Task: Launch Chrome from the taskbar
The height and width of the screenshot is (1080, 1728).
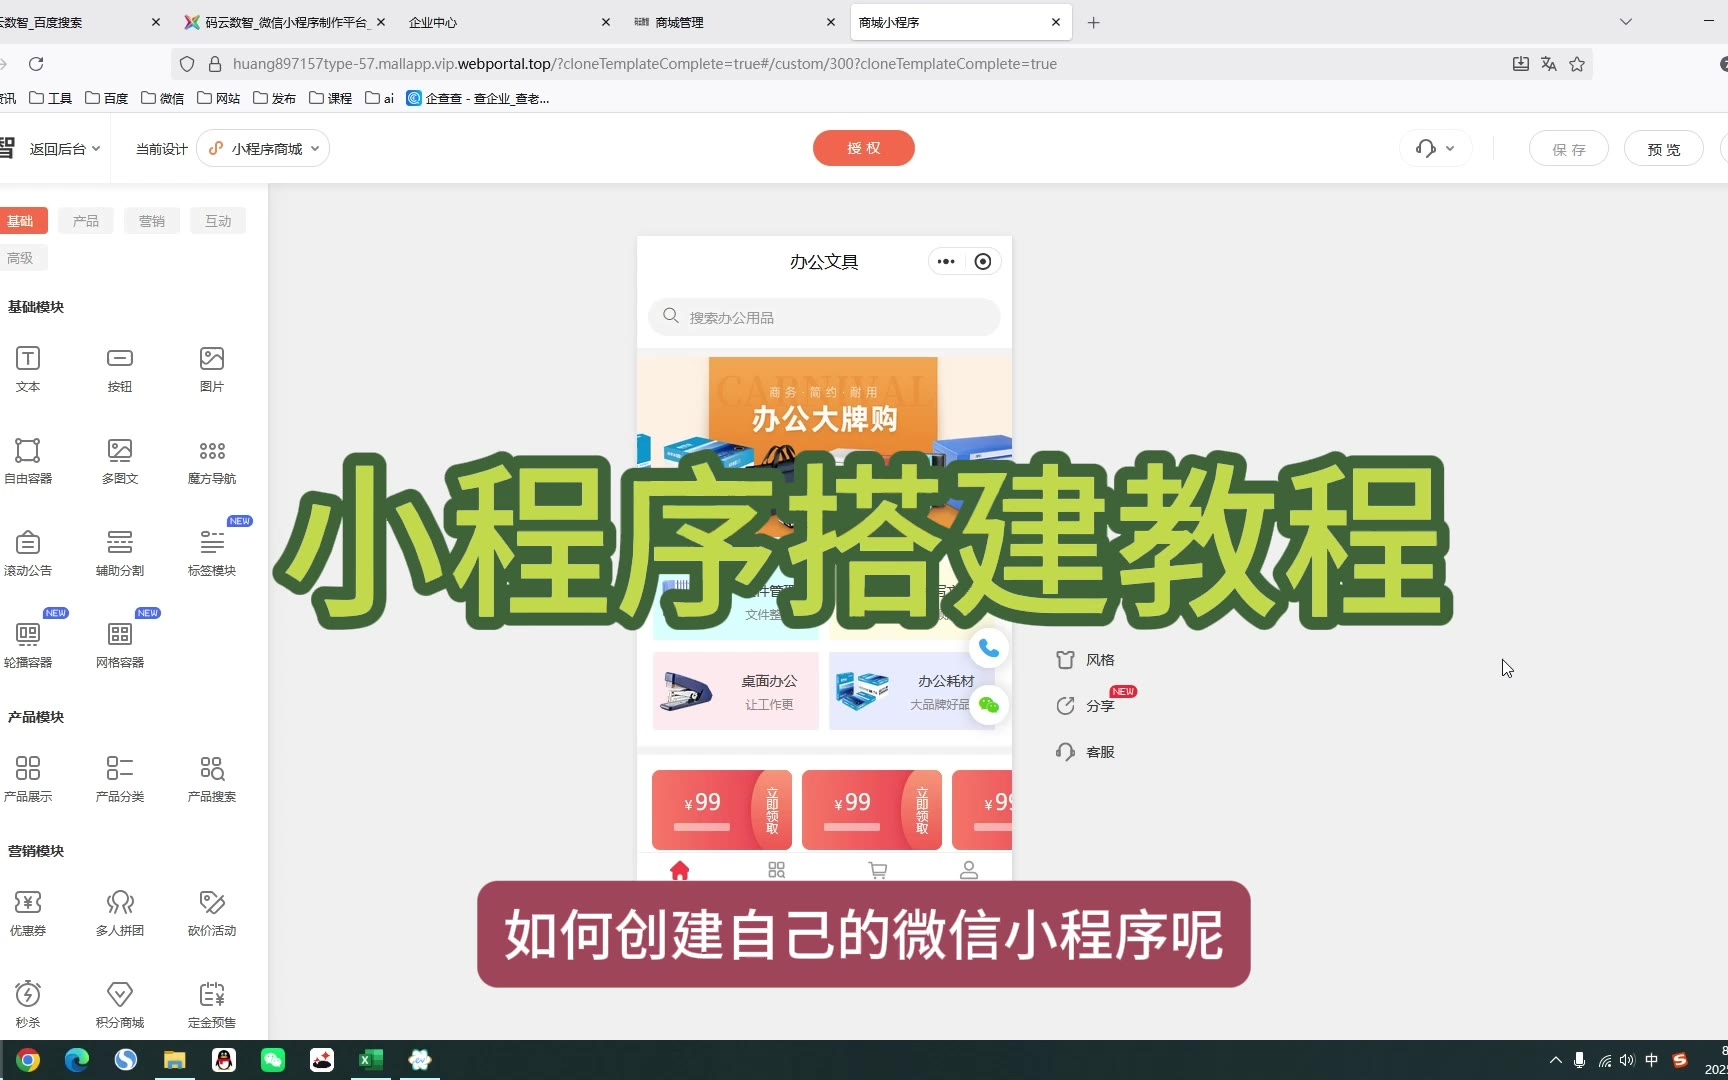Action: [28, 1060]
